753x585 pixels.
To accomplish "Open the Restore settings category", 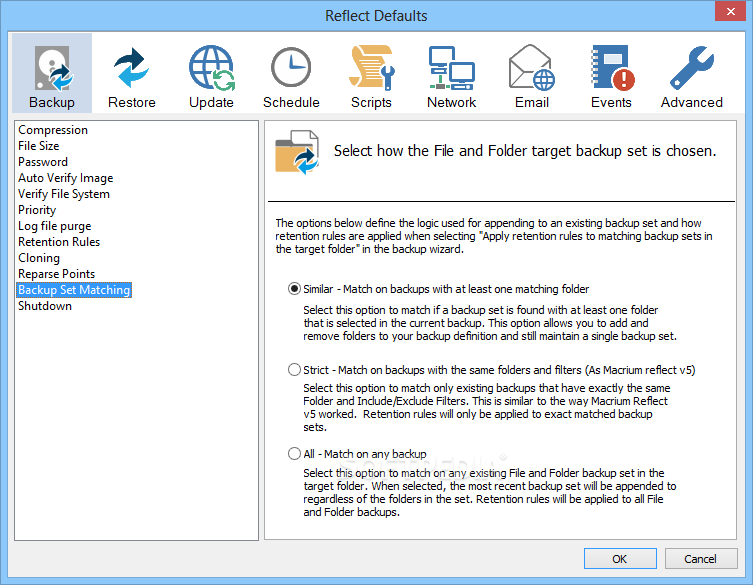I will [x=132, y=73].
